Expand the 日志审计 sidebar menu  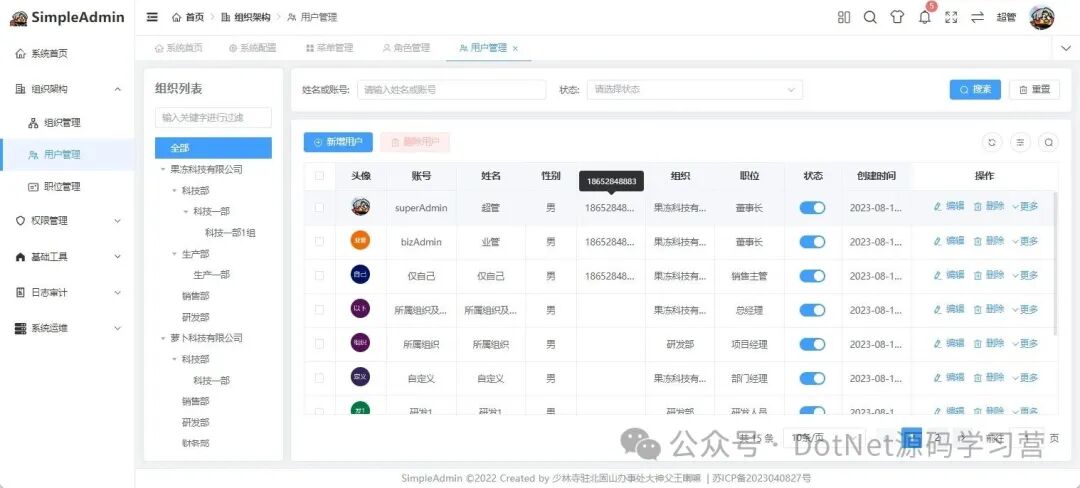[67, 293]
